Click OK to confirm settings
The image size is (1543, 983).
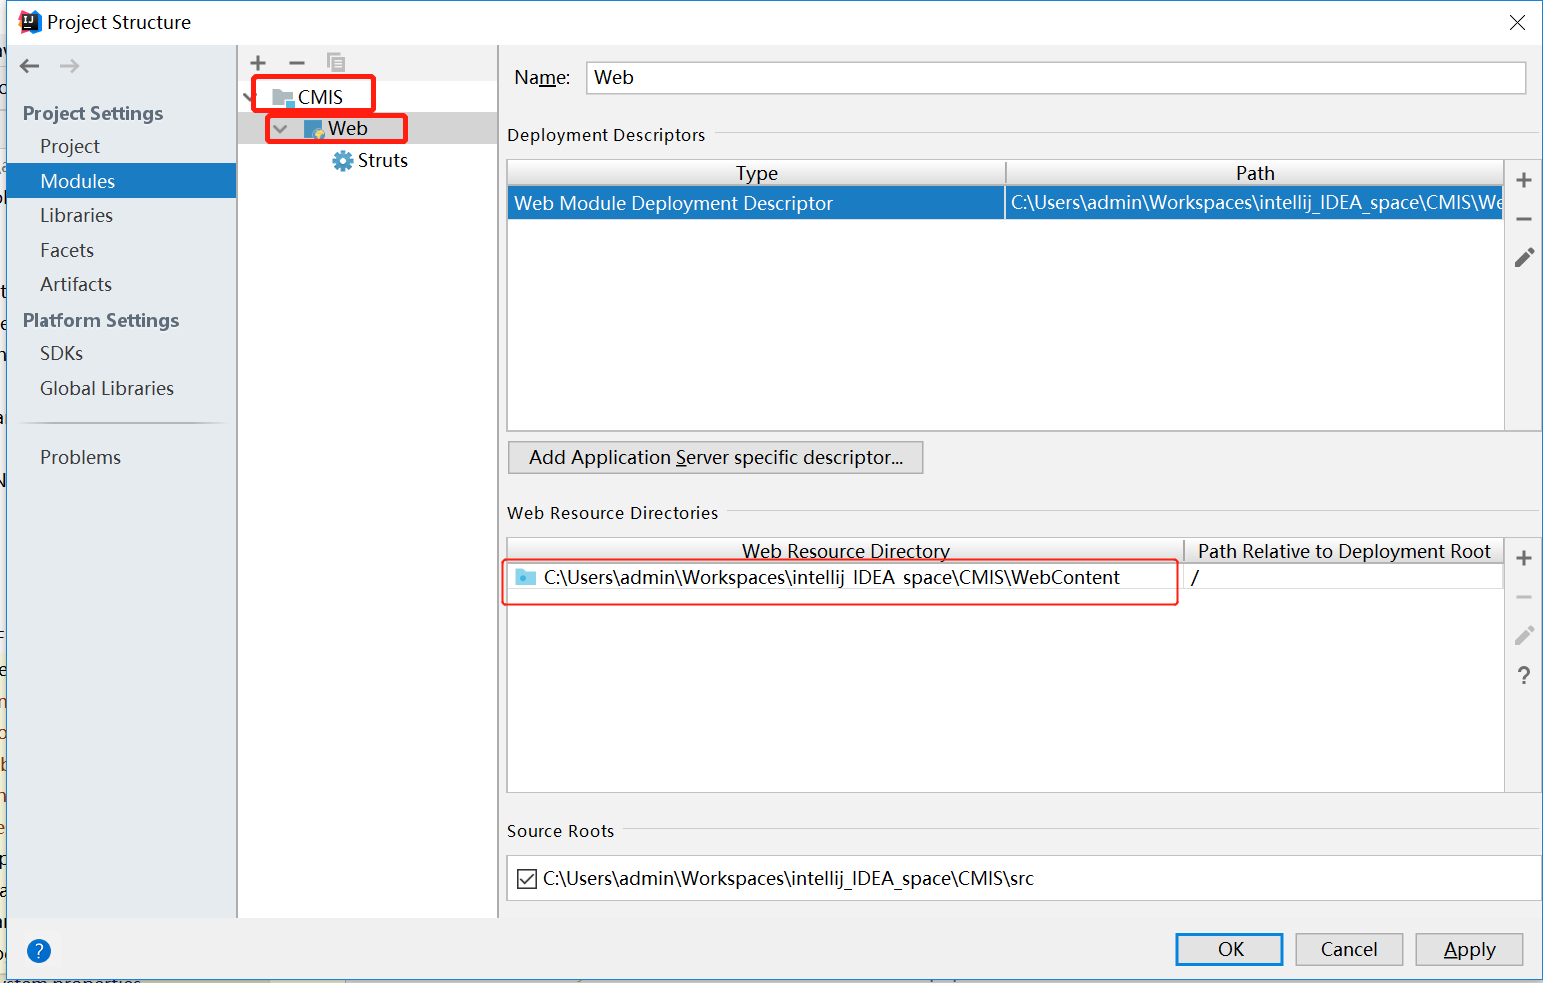1229,949
